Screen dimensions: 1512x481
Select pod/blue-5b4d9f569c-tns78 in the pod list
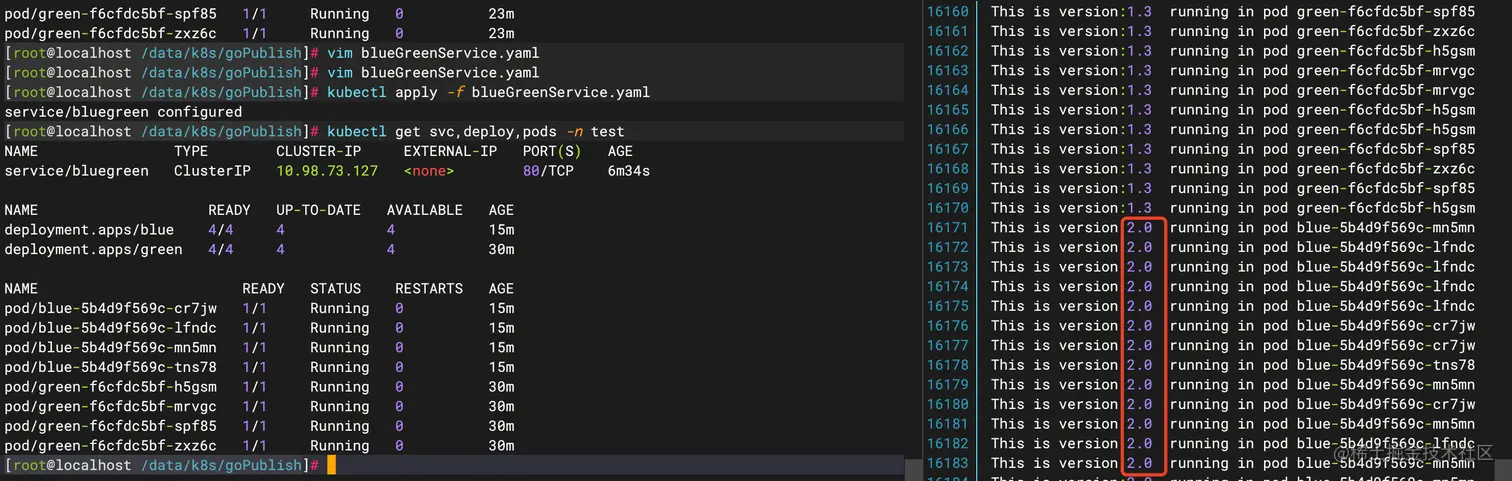click(x=110, y=367)
